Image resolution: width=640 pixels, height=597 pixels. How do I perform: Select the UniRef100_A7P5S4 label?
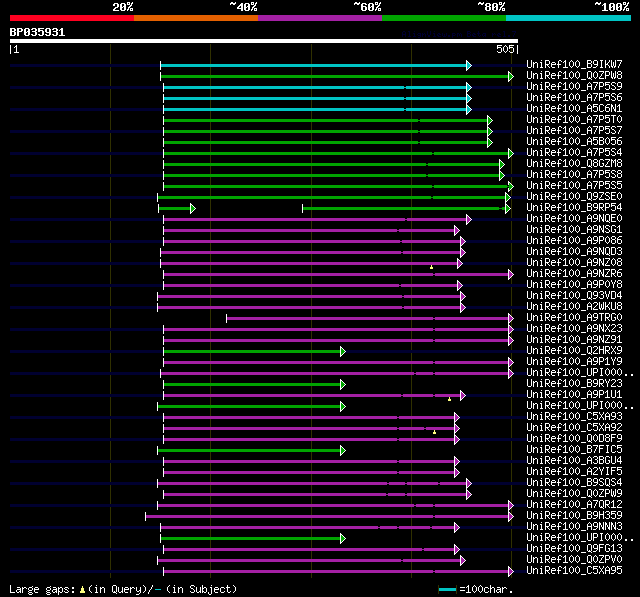pyautogui.click(x=574, y=152)
